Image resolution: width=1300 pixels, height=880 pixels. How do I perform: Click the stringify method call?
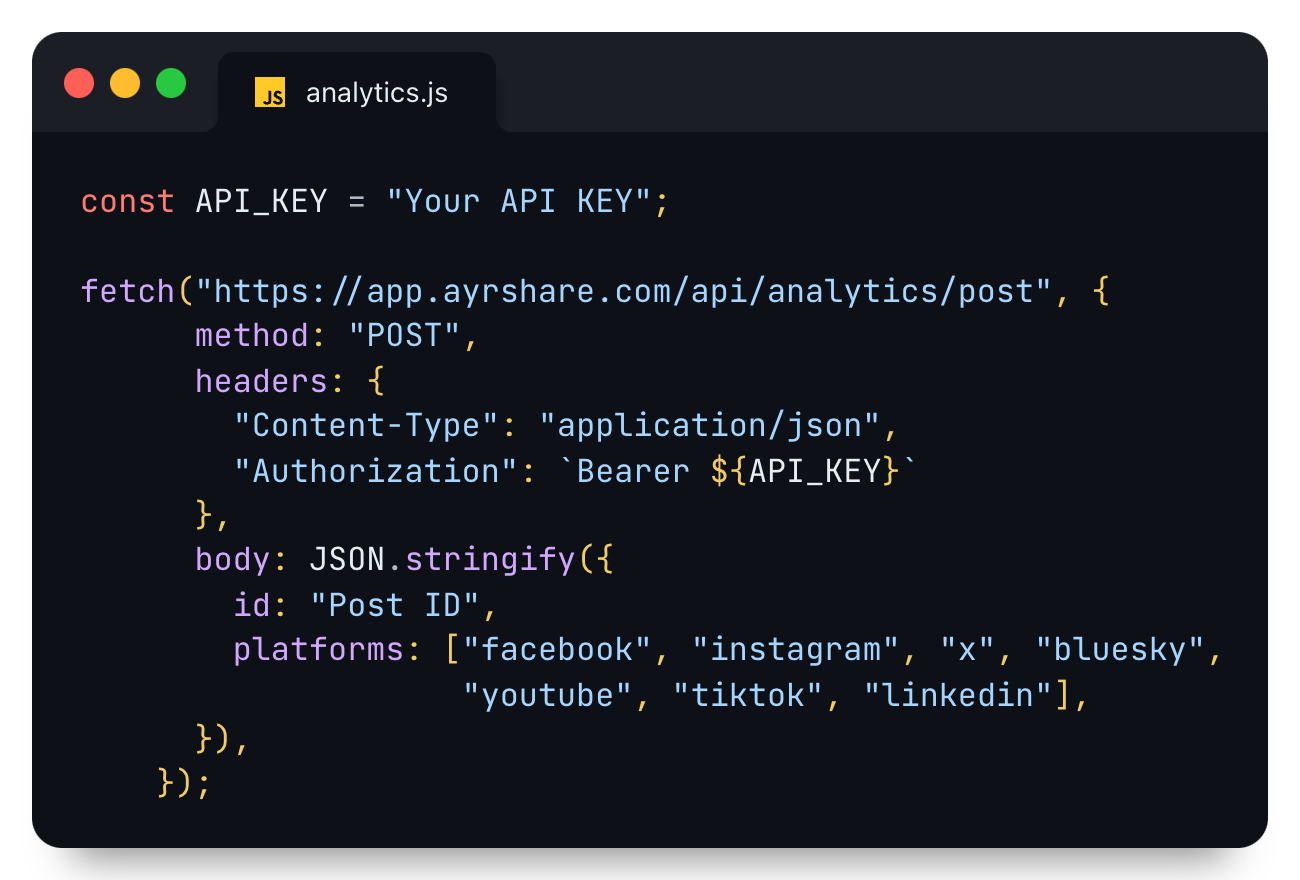(490, 560)
